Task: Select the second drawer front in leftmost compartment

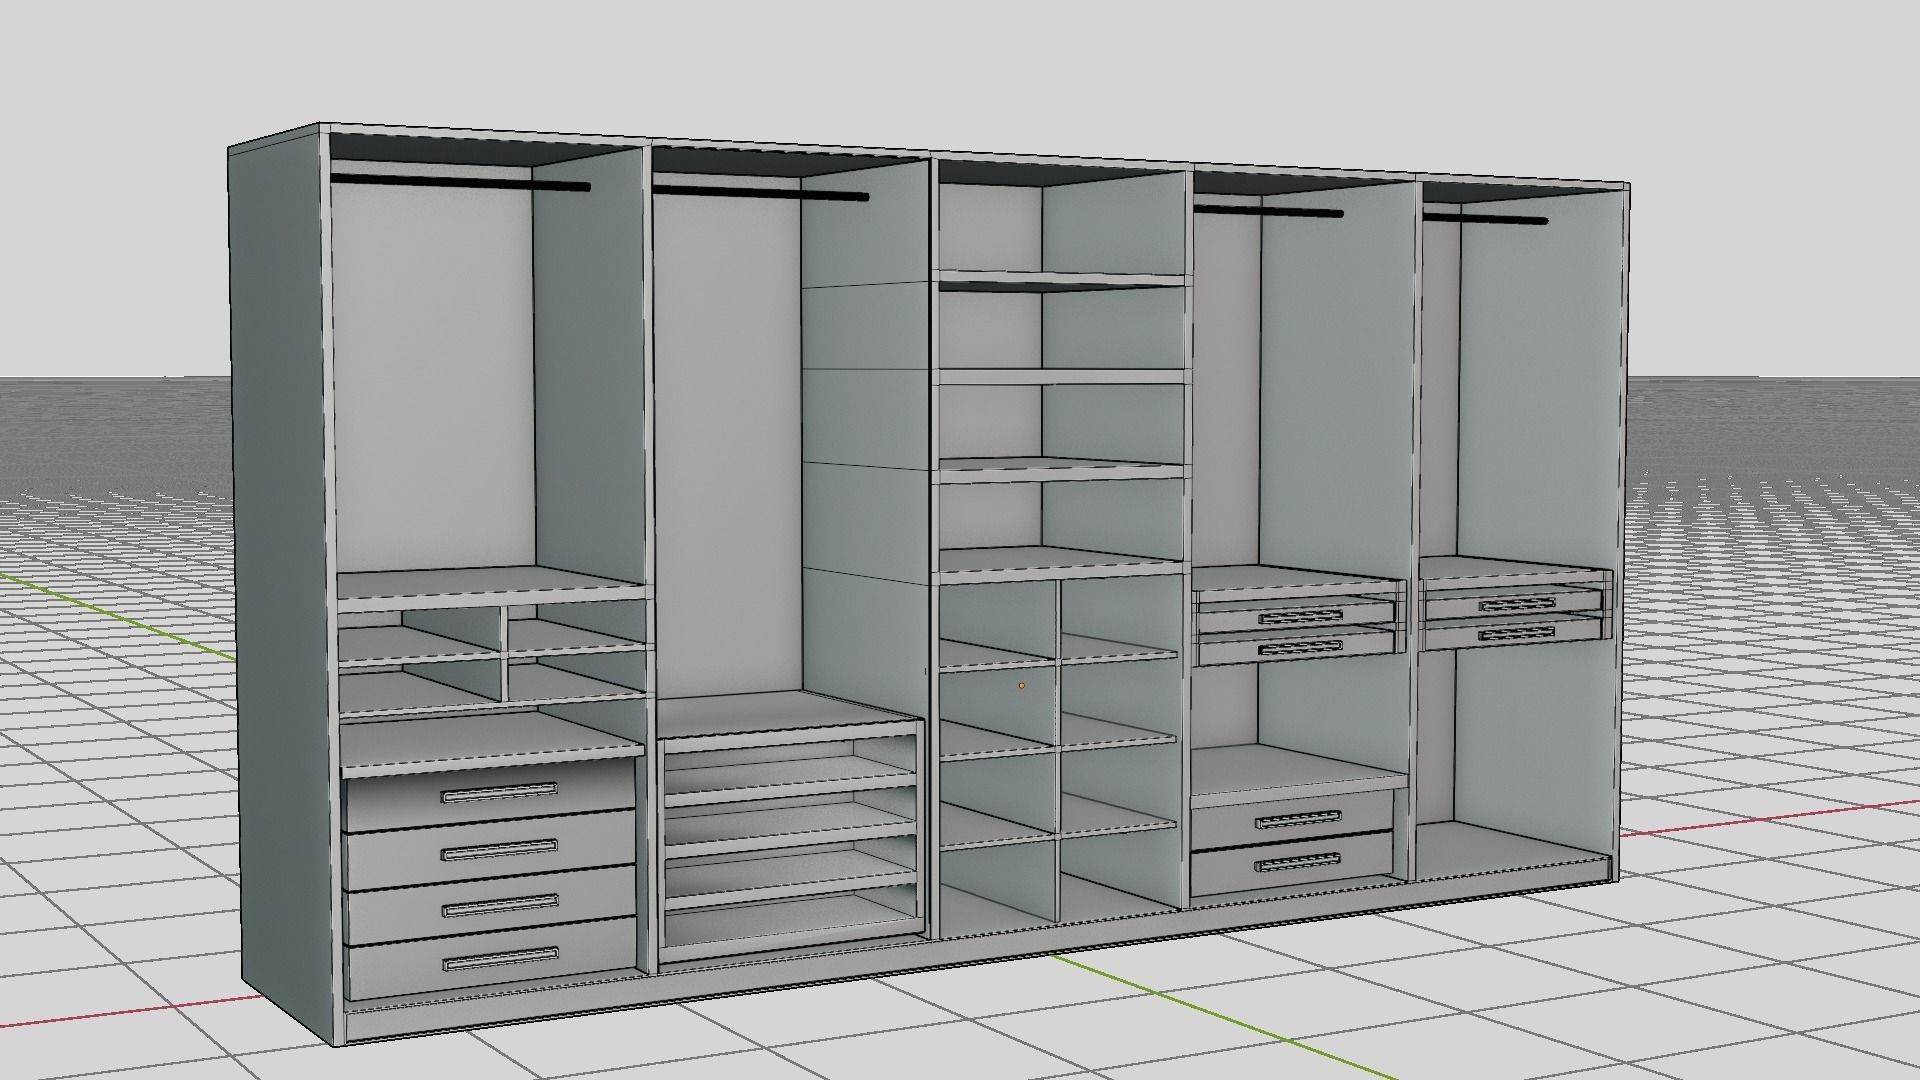Action: click(x=491, y=849)
